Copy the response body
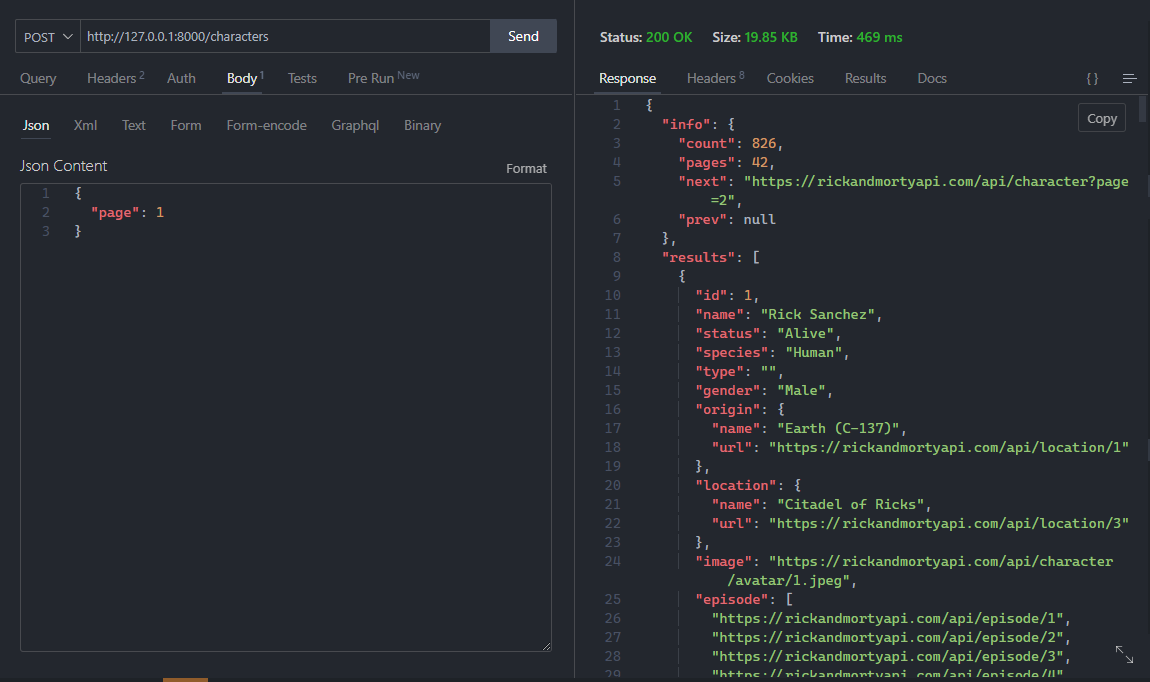The image size is (1150, 682). click(x=1101, y=117)
